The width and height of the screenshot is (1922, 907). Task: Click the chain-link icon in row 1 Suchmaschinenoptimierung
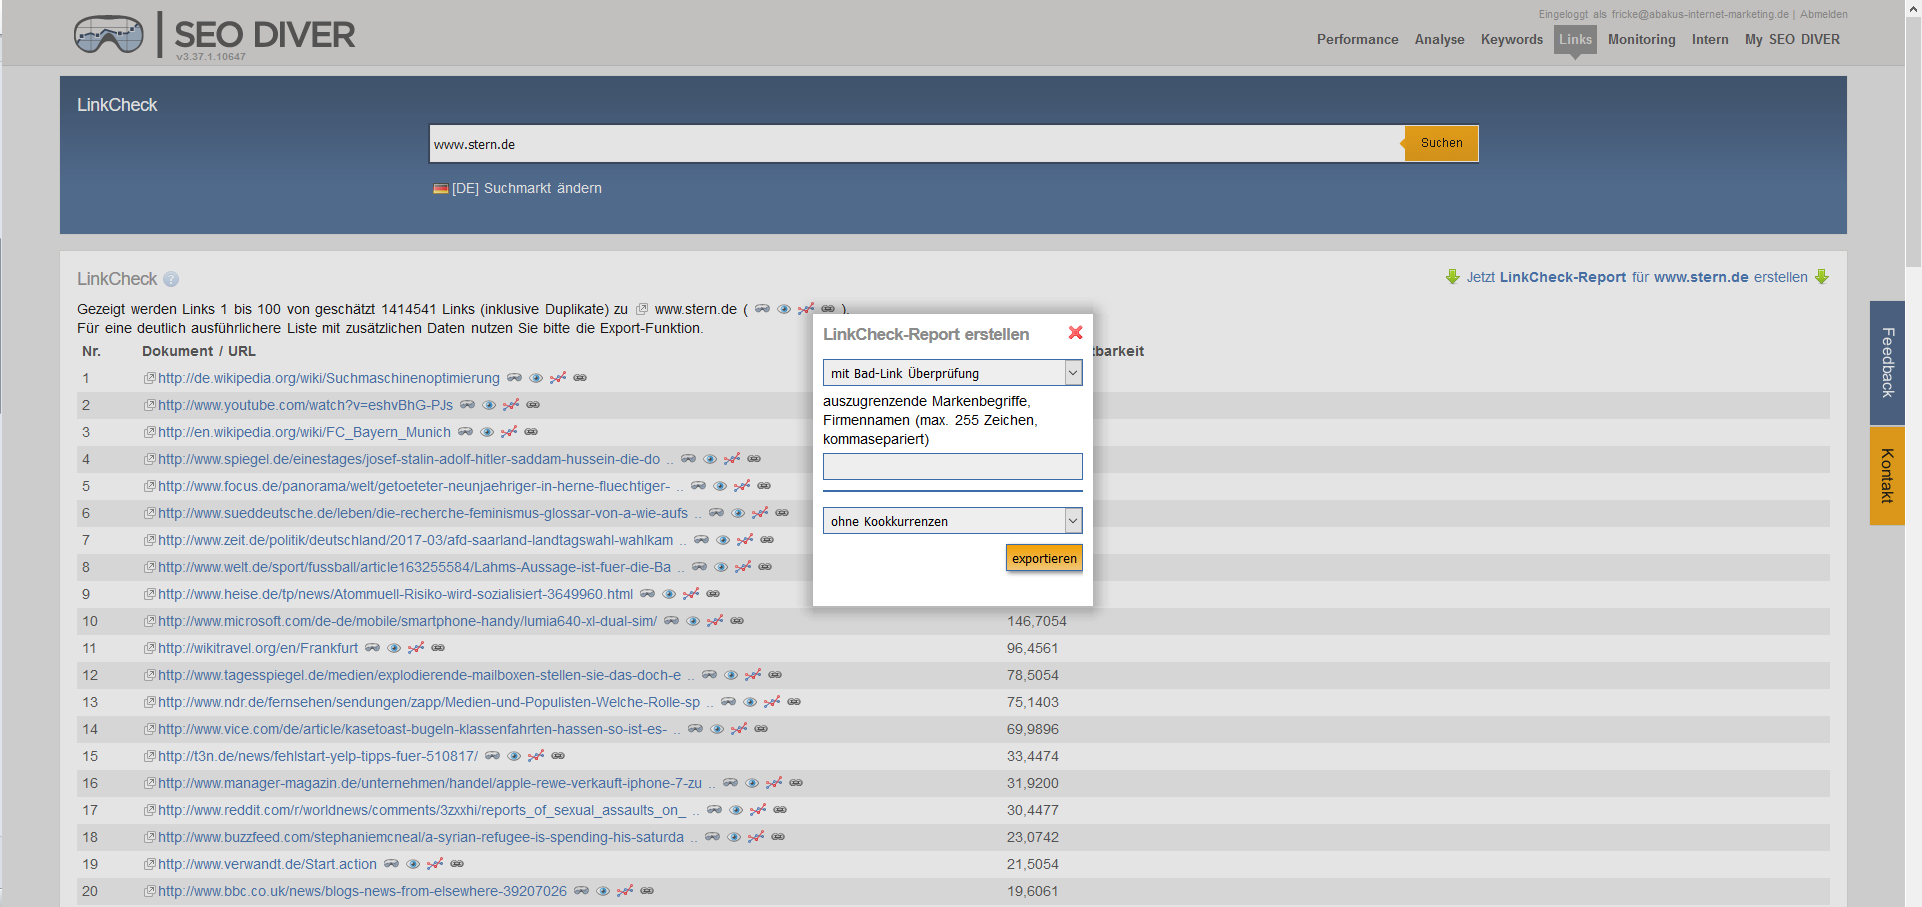click(580, 378)
